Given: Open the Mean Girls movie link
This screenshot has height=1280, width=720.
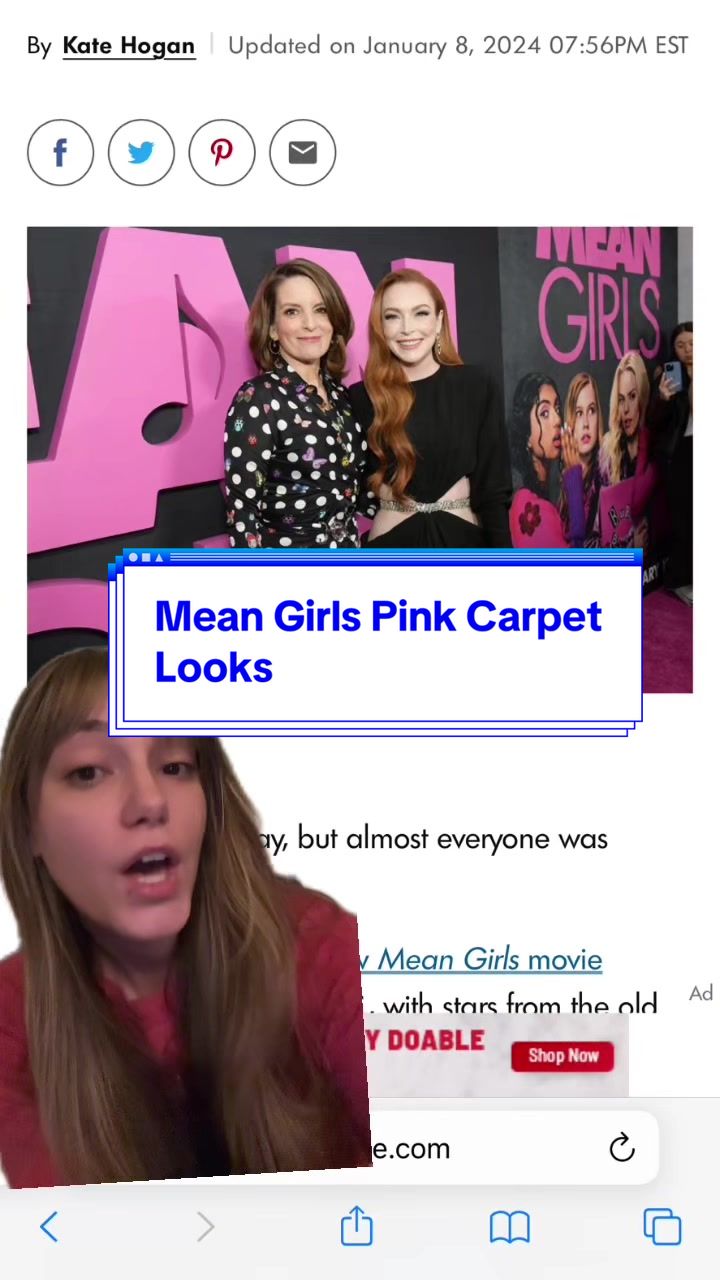Looking at the screenshot, I should click(x=480, y=960).
